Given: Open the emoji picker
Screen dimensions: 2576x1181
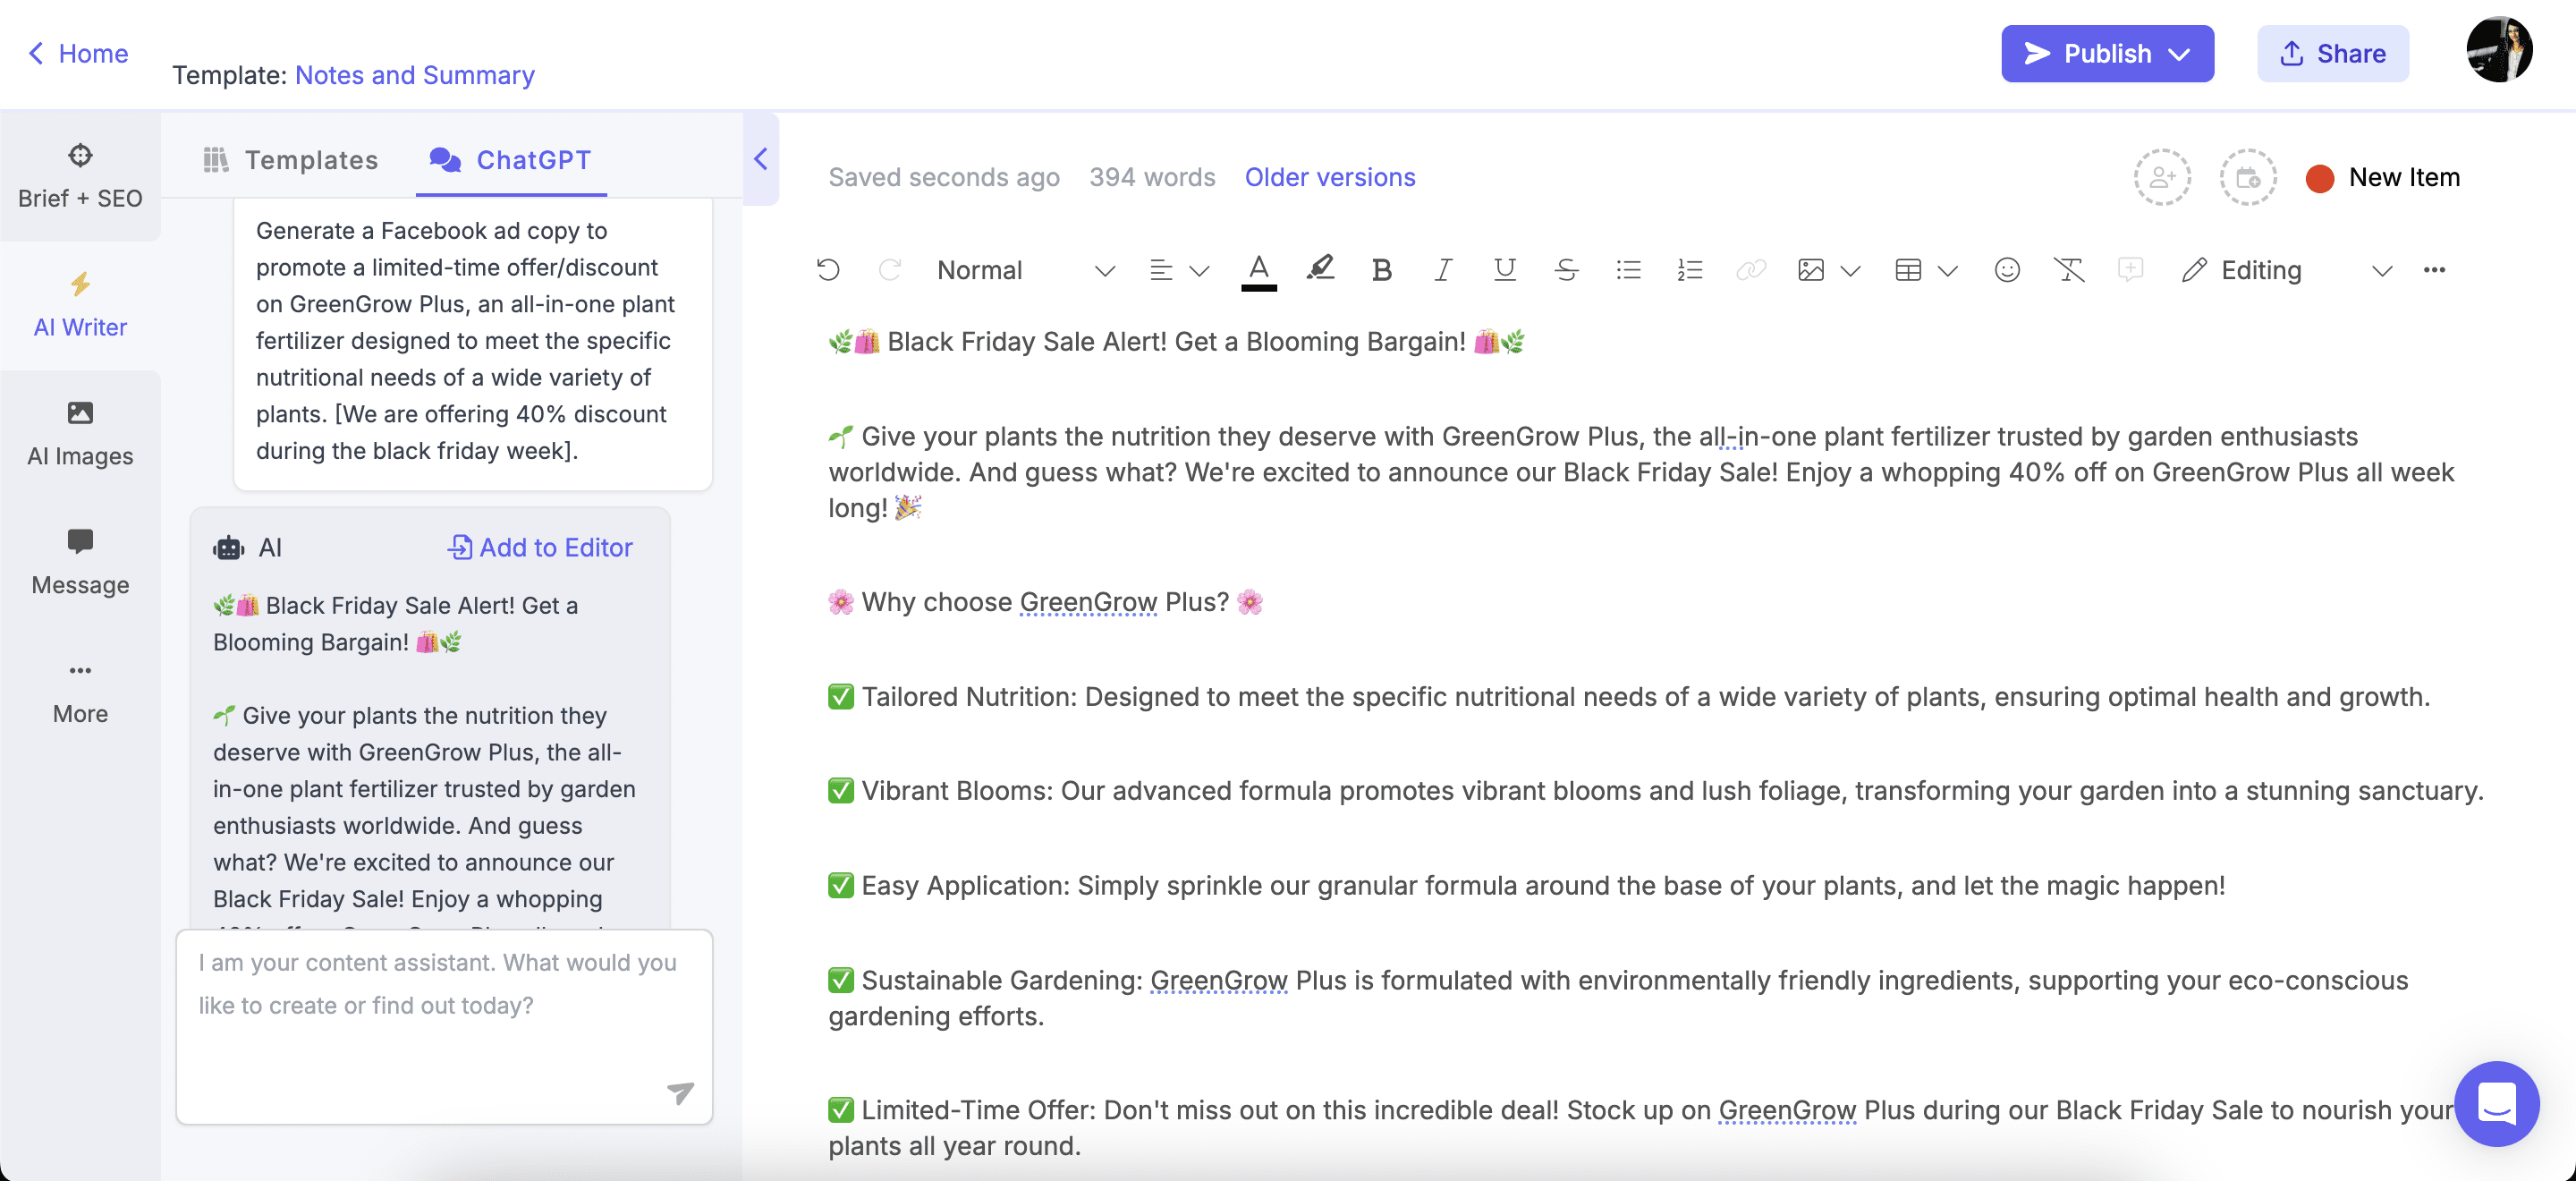Looking at the screenshot, I should pos(2007,270).
